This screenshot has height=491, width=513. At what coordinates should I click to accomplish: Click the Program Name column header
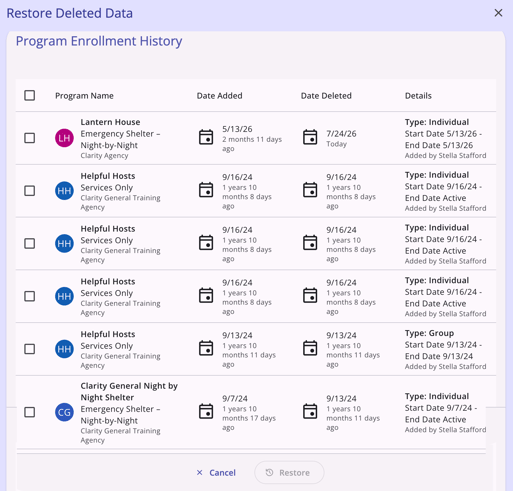tap(84, 96)
